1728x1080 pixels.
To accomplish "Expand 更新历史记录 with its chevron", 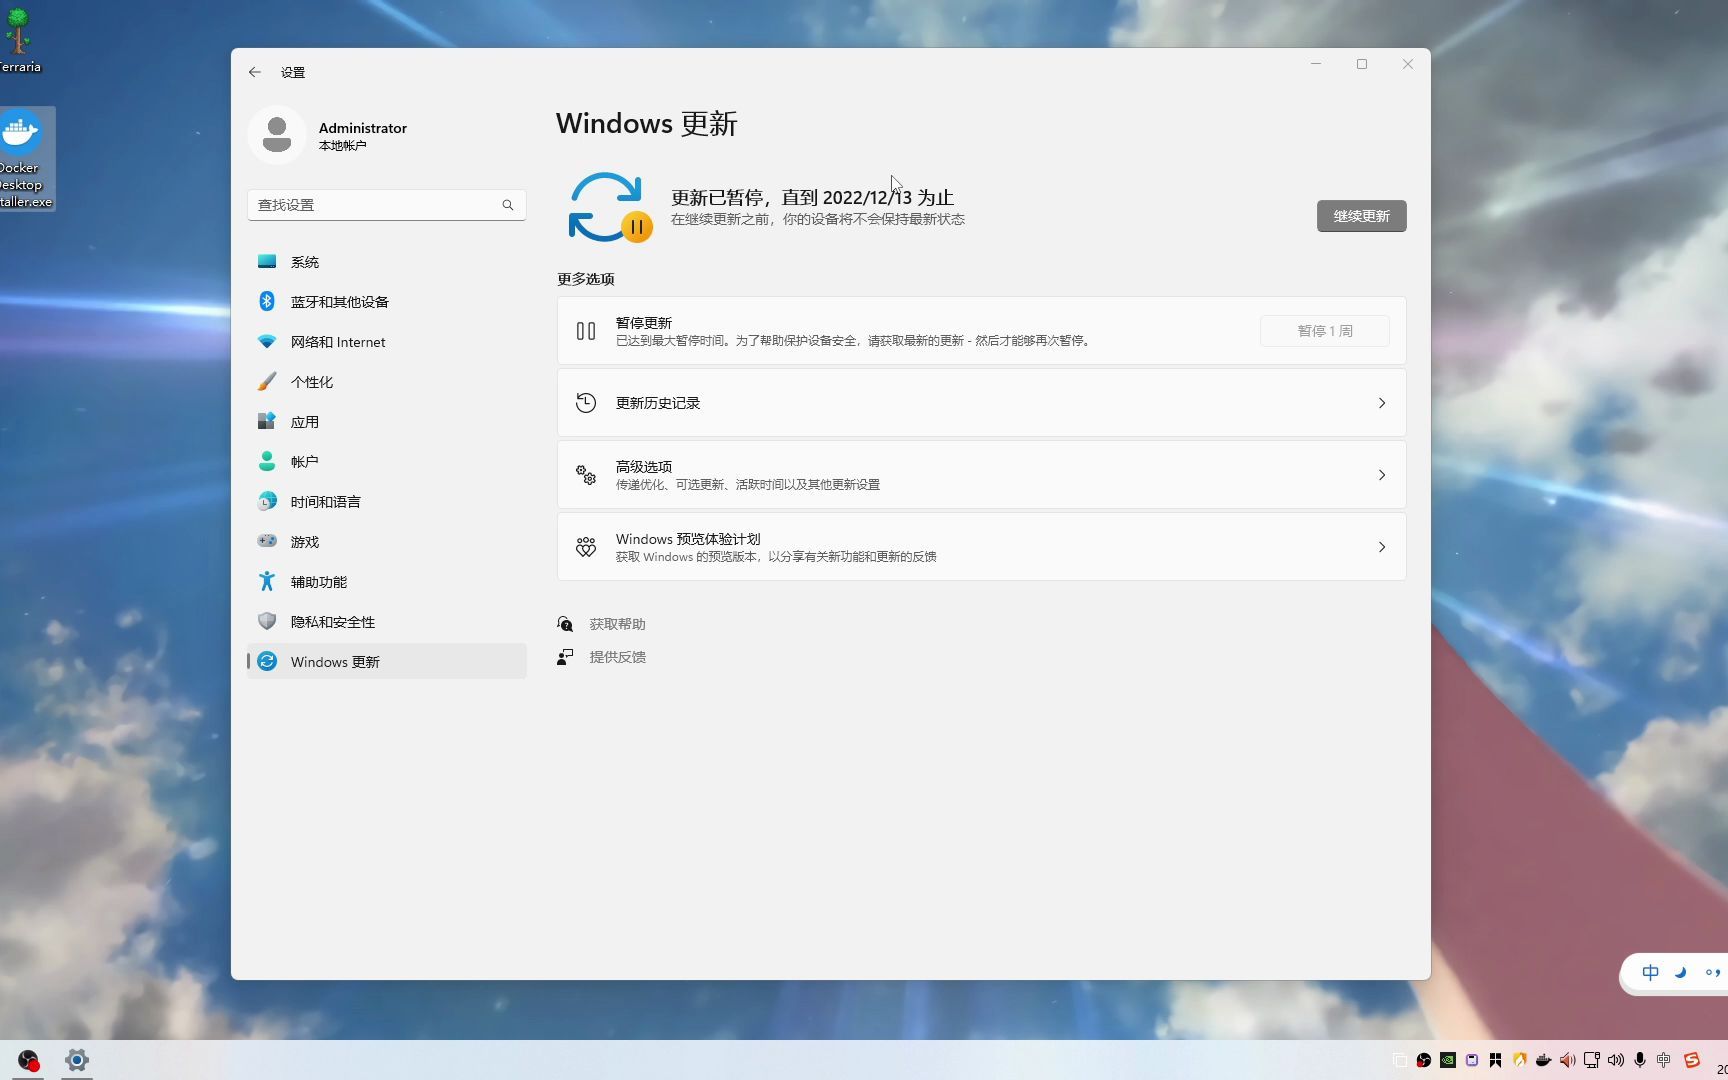I will click(1382, 403).
